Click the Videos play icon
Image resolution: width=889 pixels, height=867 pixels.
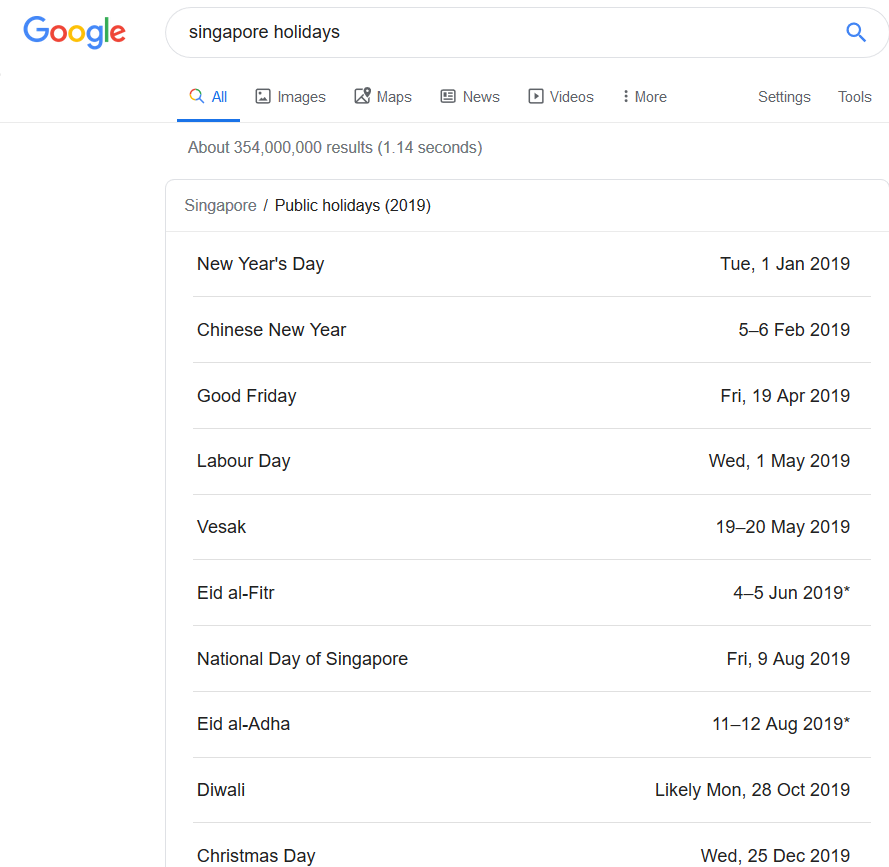535,96
